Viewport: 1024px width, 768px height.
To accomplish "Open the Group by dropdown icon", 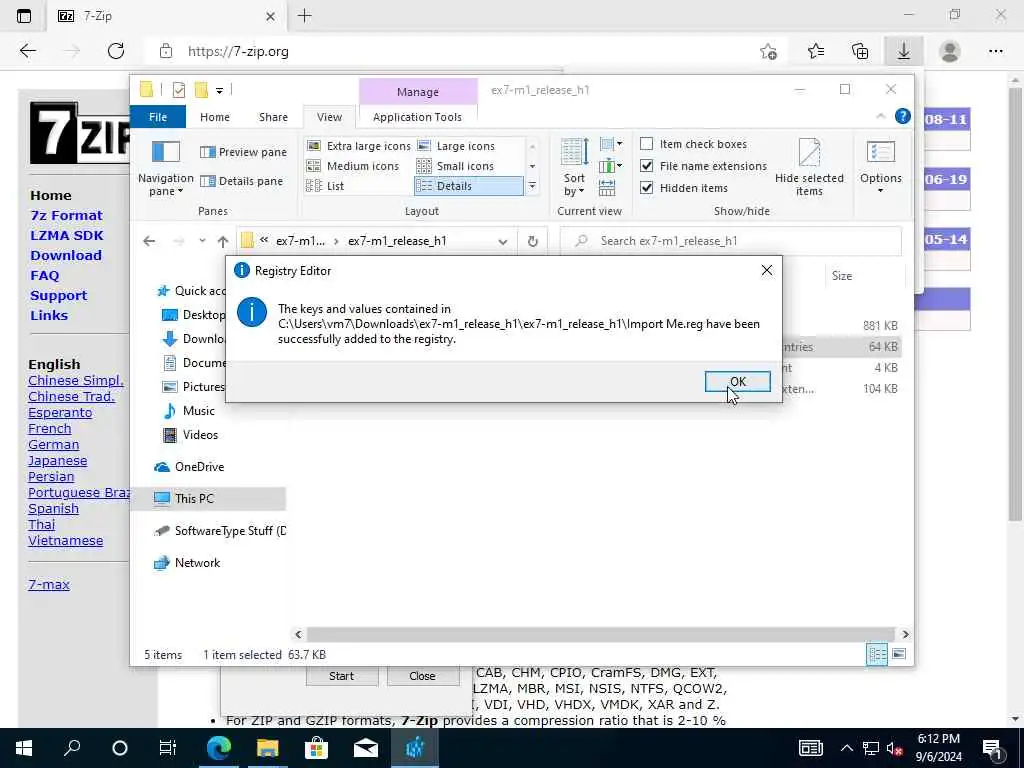I will point(611,144).
